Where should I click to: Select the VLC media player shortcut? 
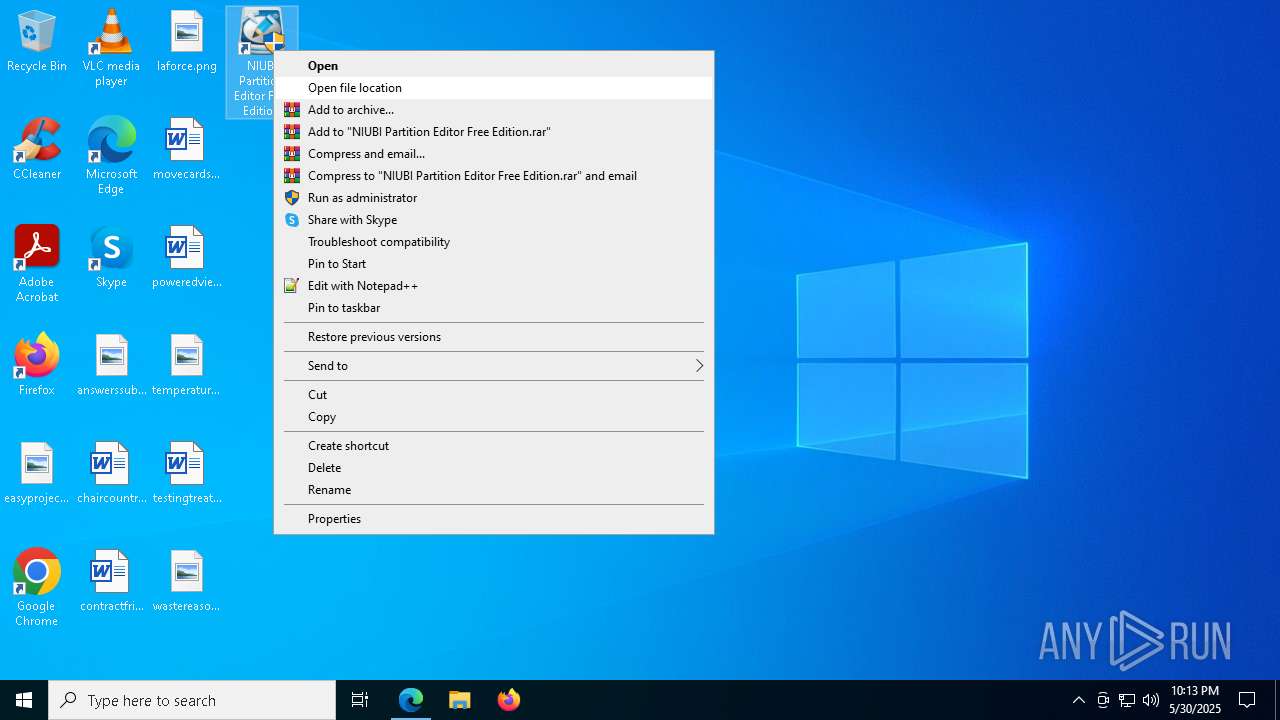(111, 48)
